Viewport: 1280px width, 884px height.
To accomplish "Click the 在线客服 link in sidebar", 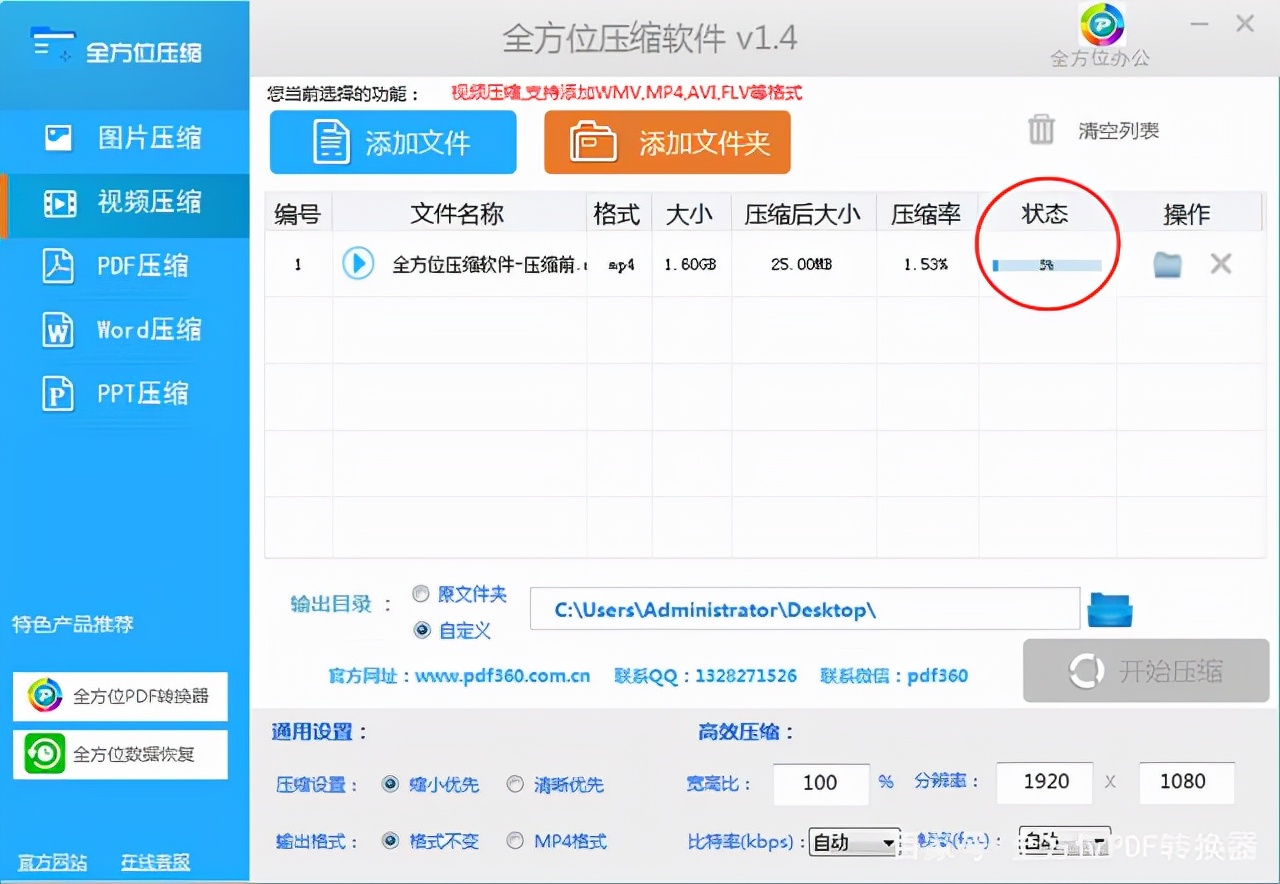I will 156,862.
